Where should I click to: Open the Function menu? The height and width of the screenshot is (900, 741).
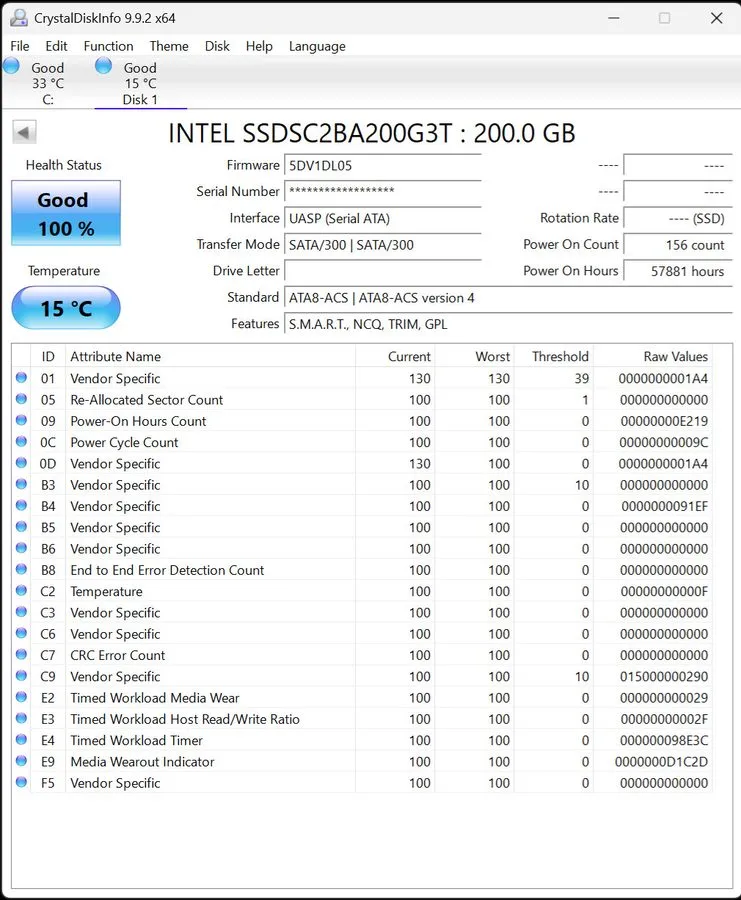click(108, 46)
